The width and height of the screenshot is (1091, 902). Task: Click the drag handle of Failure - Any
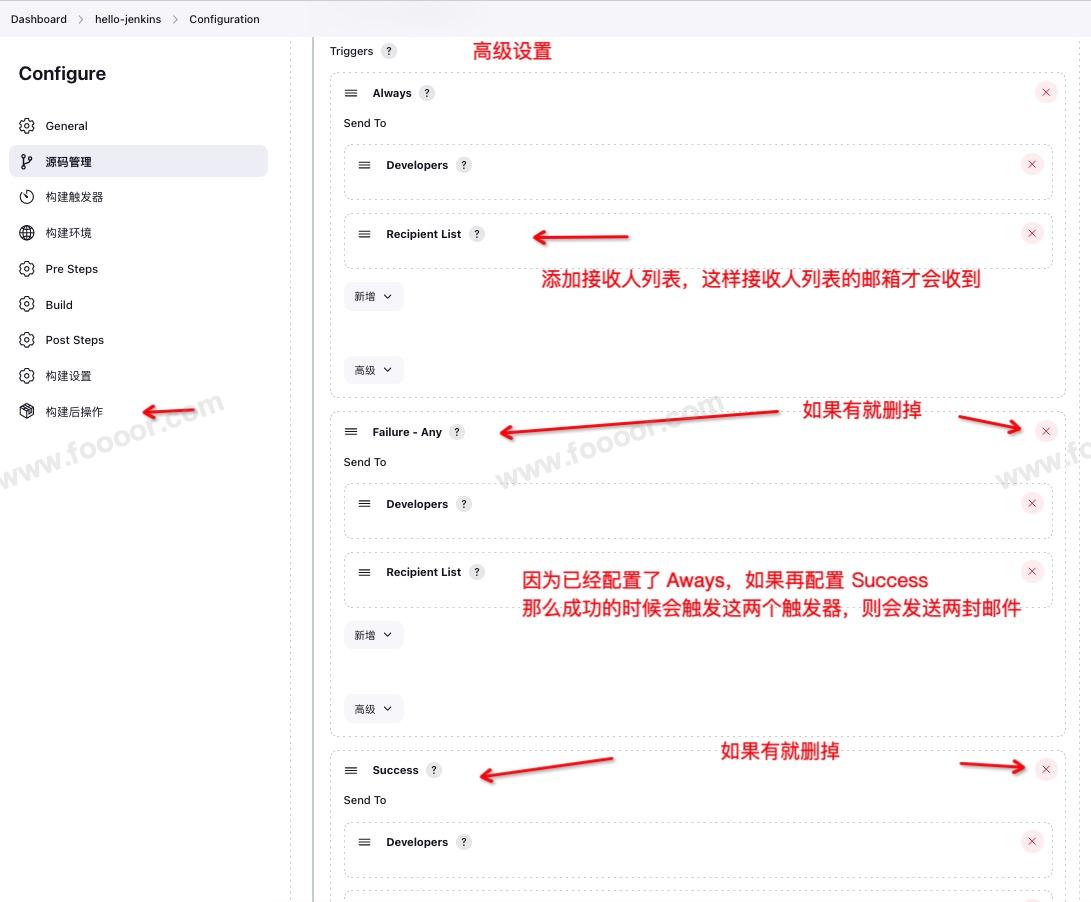click(x=351, y=432)
